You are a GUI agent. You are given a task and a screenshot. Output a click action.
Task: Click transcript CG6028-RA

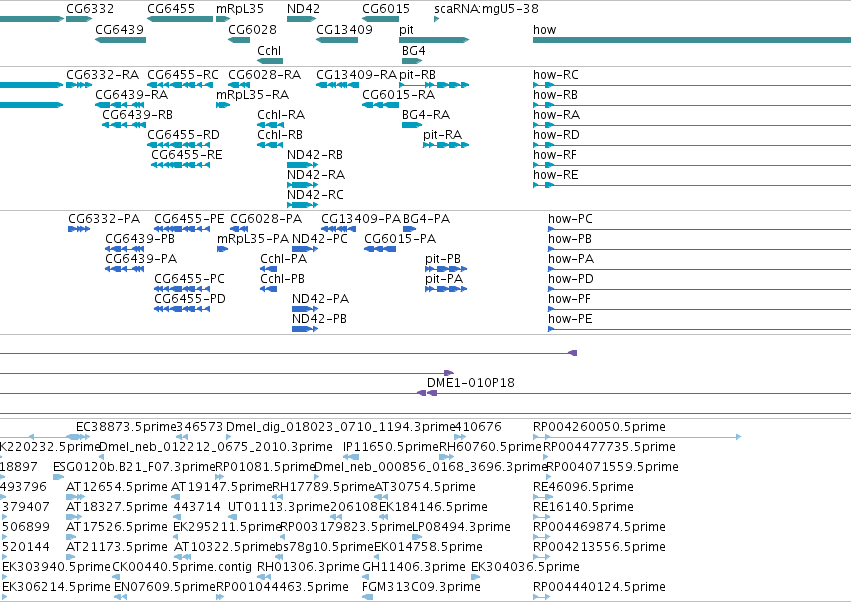[x=264, y=74]
